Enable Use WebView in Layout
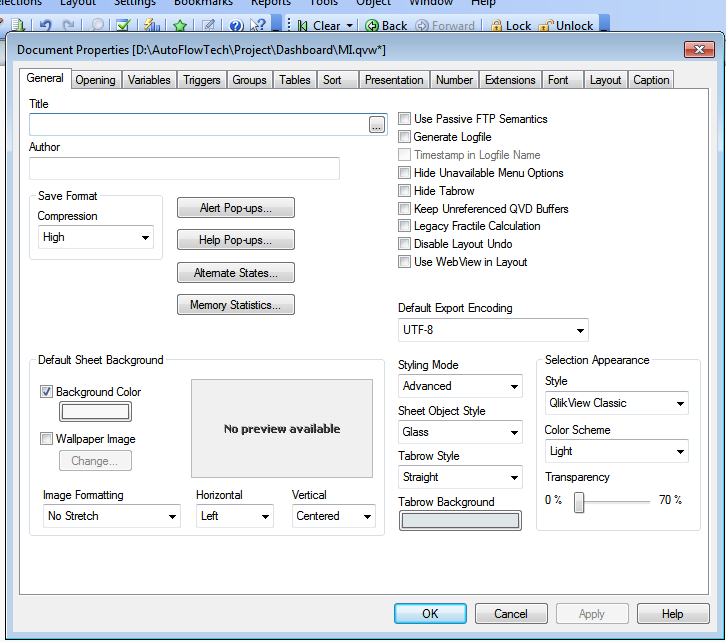Screen dimensions: 726x642 pyautogui.click(x=404, y=262)
